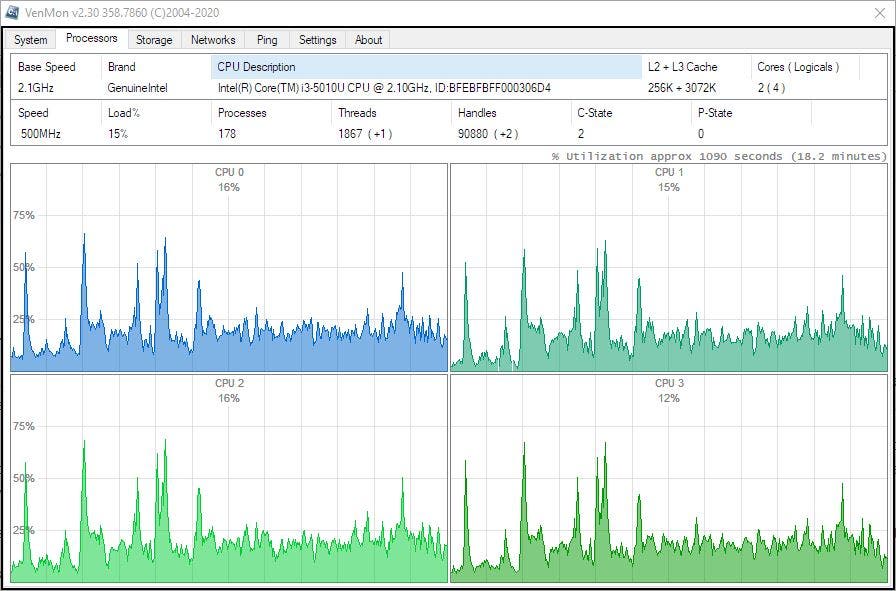This screenshot has height=591, width=896.
Task: Select the 90880 (+2) handles value
Action: pos(488,134)
